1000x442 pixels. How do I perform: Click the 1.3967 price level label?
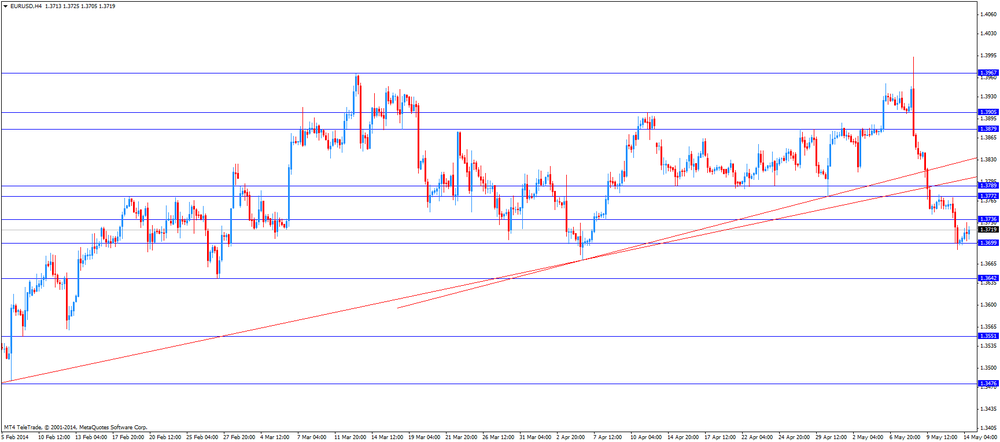click(989, 73)
